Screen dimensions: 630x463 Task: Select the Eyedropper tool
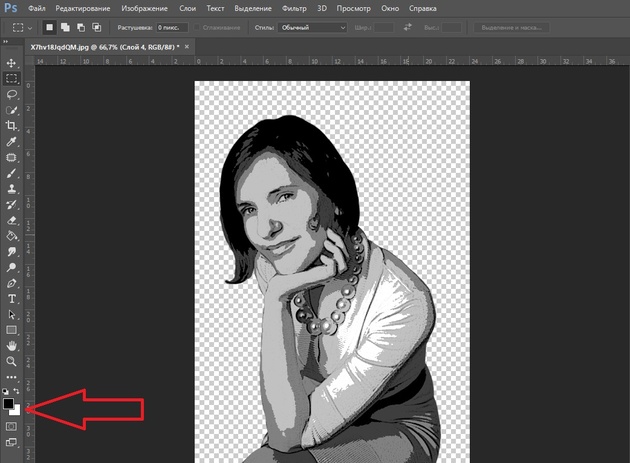coord(11,141)
